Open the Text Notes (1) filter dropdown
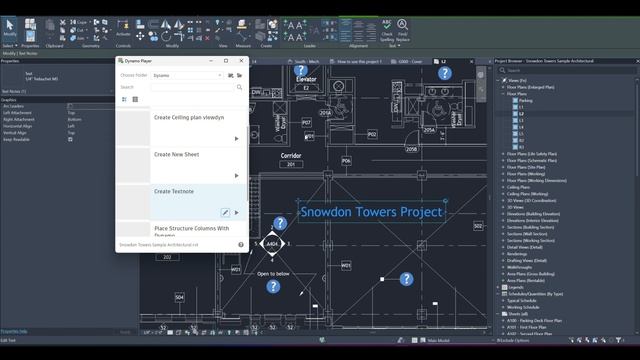 (x=57, y=91)
